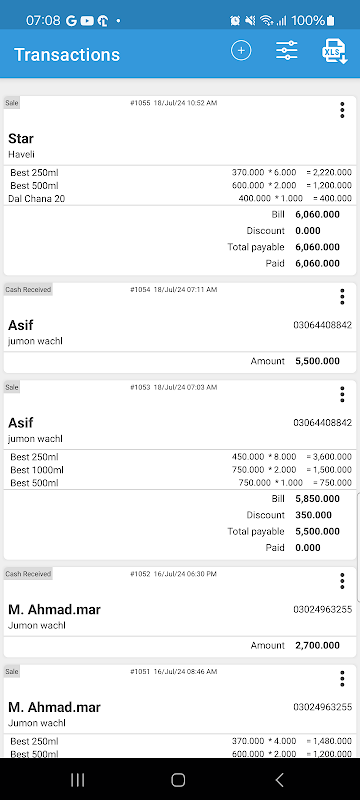This screenshot has width=360, height=800.
Task: Open the filter sliders icon
Action: click(x=287, y=51)
